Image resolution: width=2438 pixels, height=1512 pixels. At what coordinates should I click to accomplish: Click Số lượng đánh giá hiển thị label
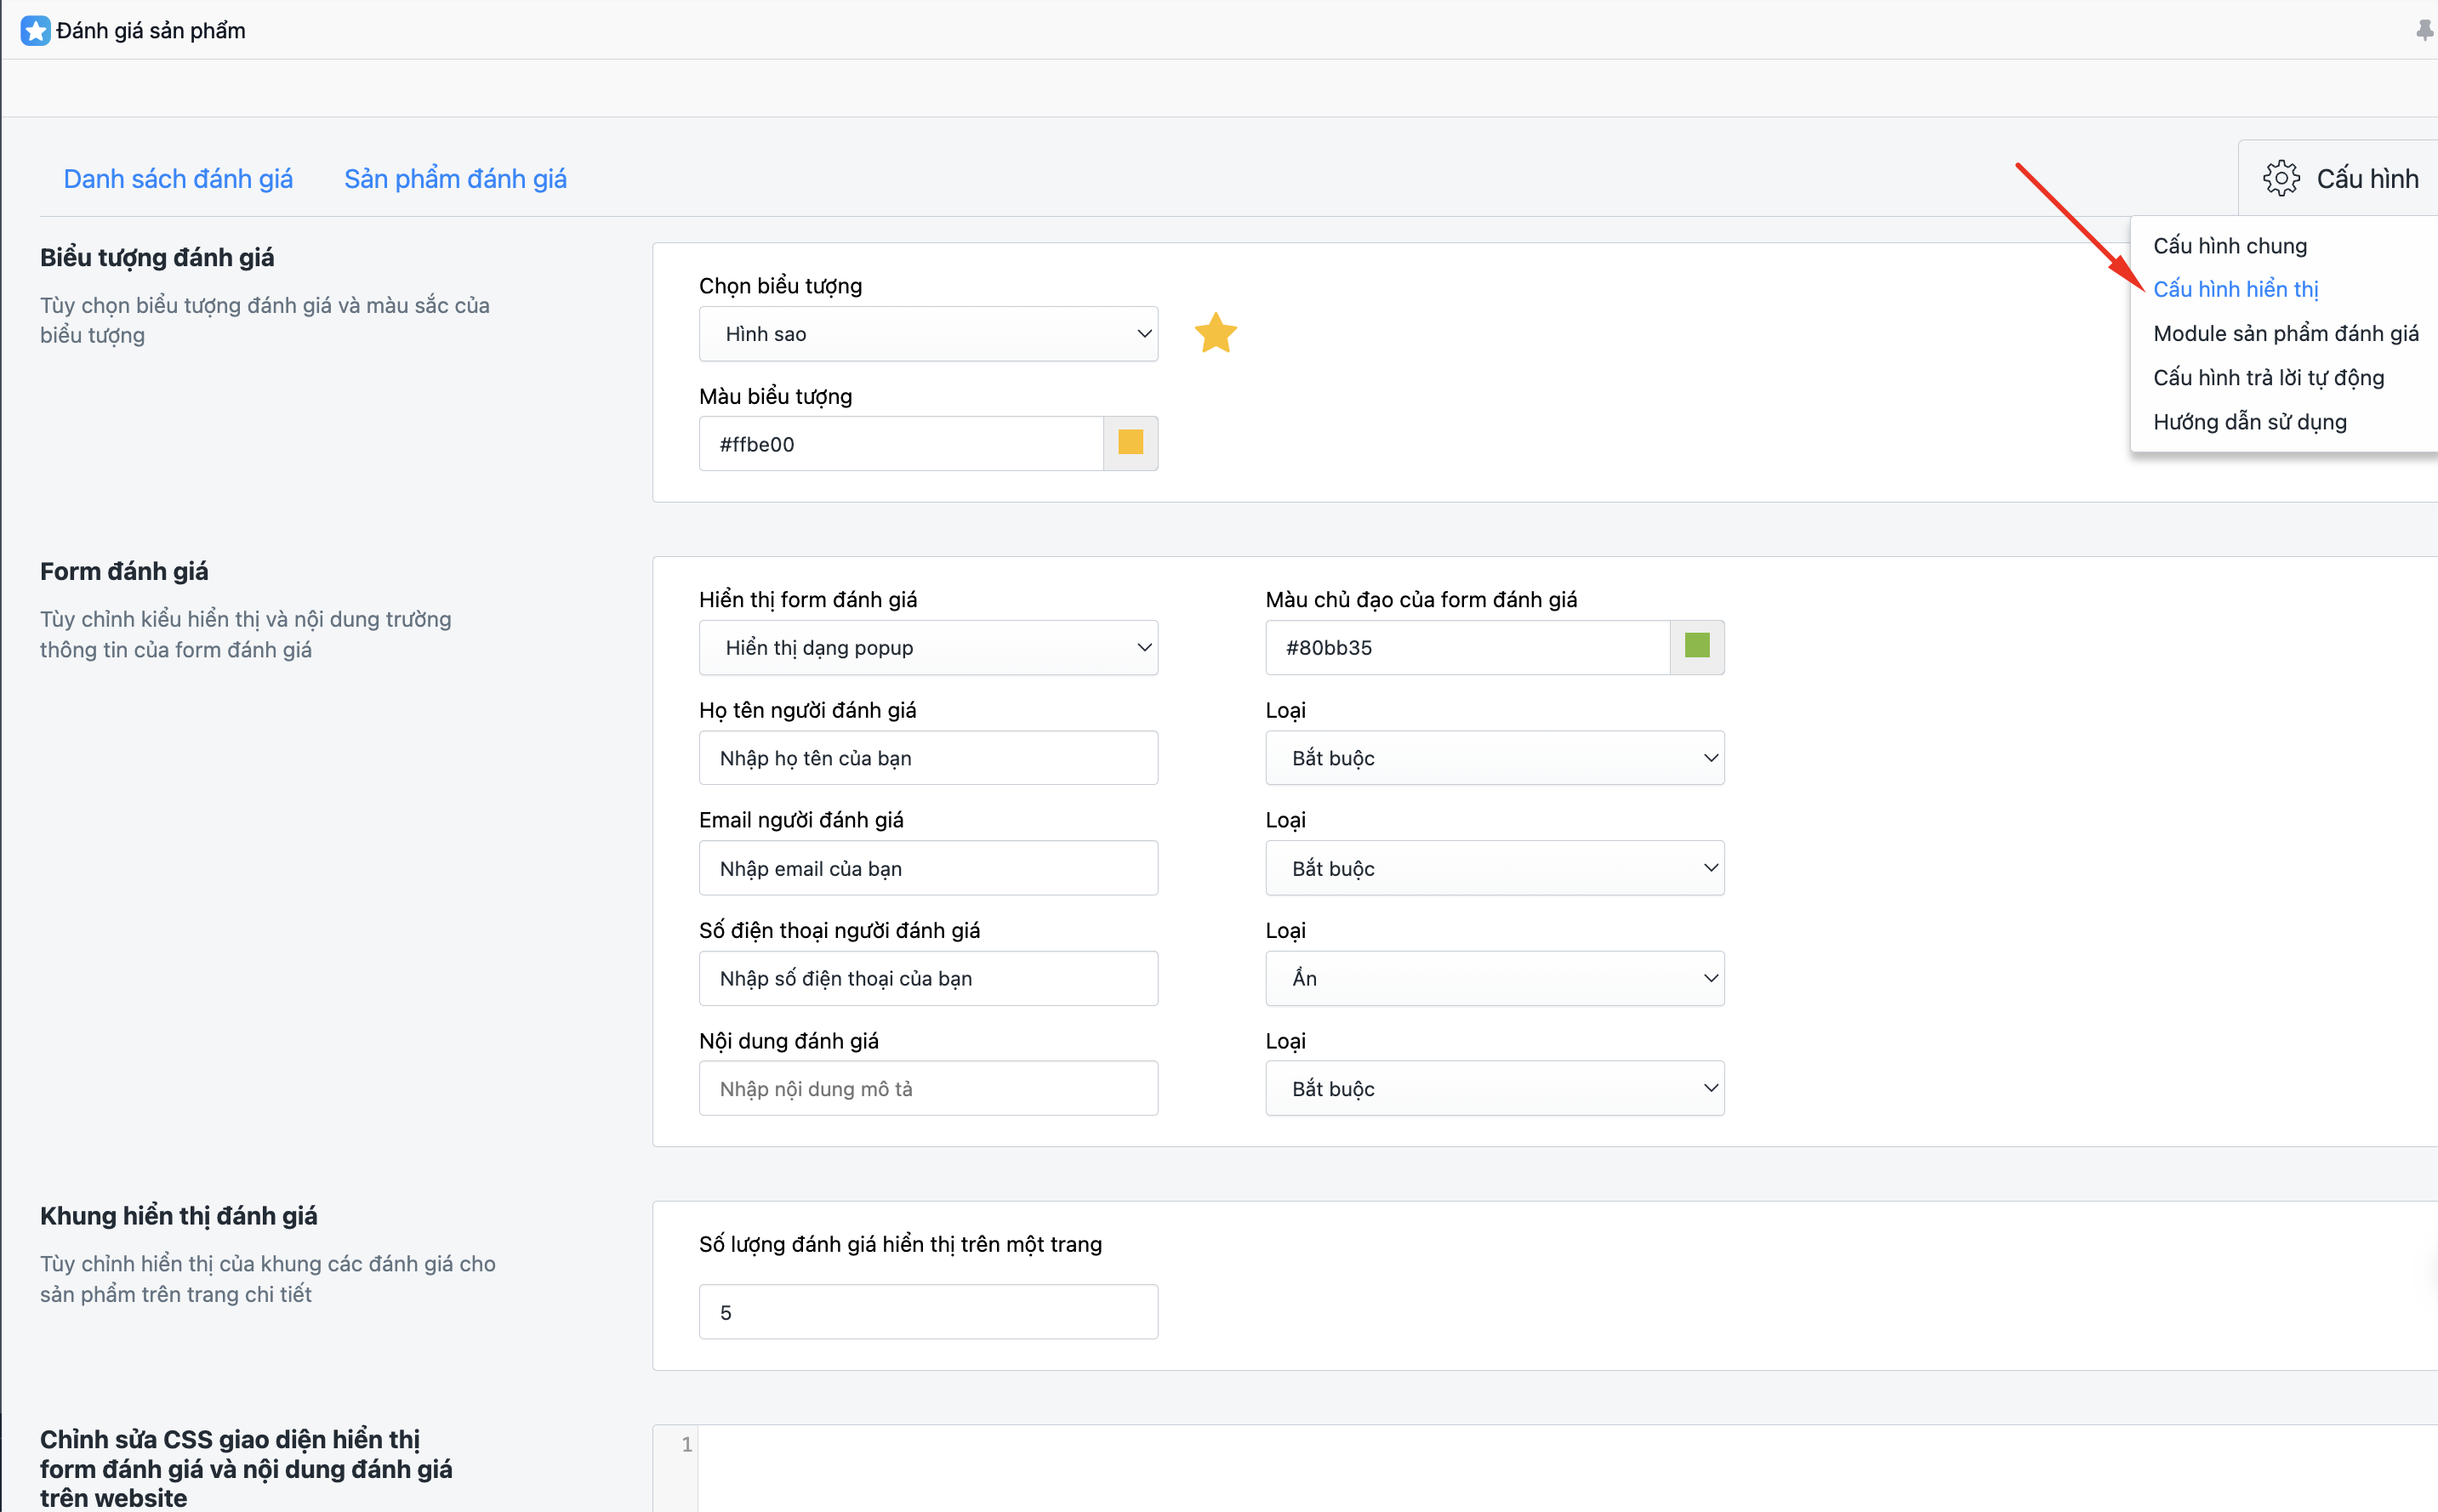(900, 1245)
